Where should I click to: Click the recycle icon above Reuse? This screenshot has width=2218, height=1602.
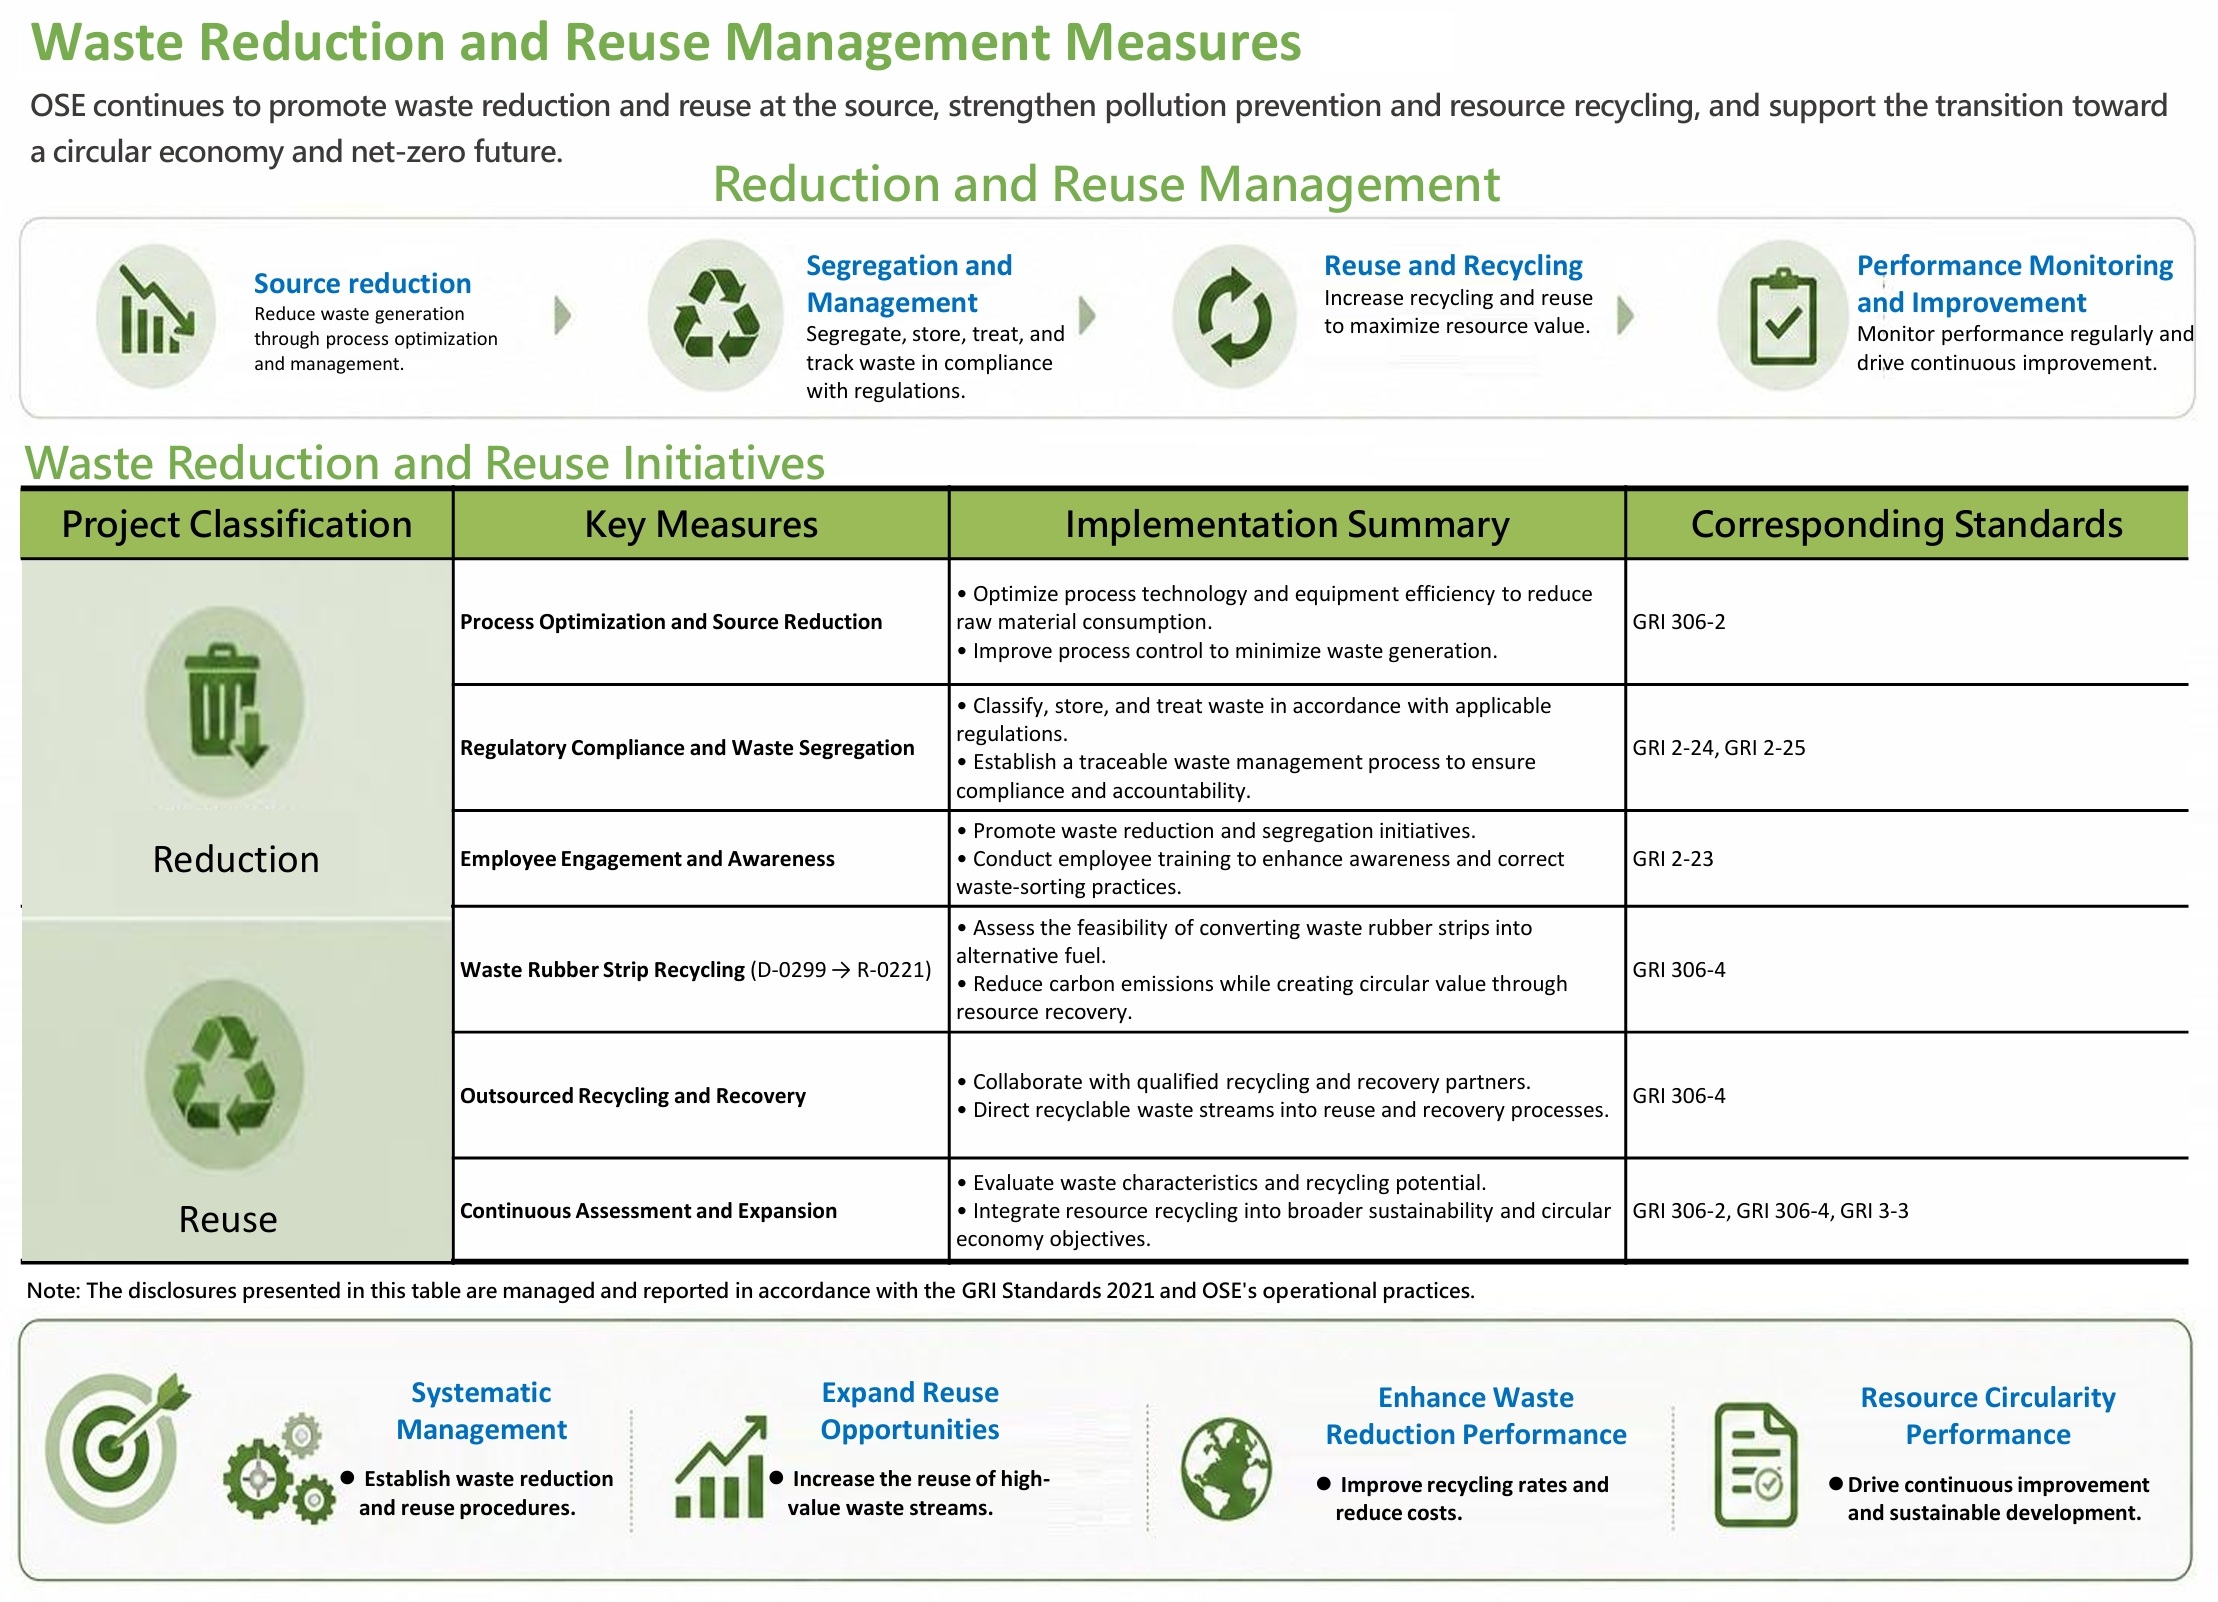[x=224, y=1075]
